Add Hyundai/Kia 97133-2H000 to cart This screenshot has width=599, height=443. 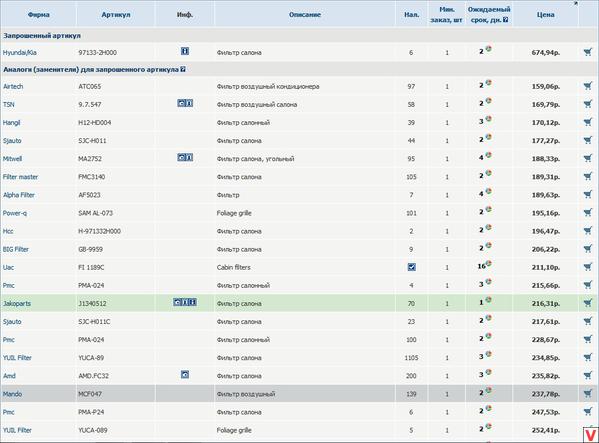click(588, 52)
